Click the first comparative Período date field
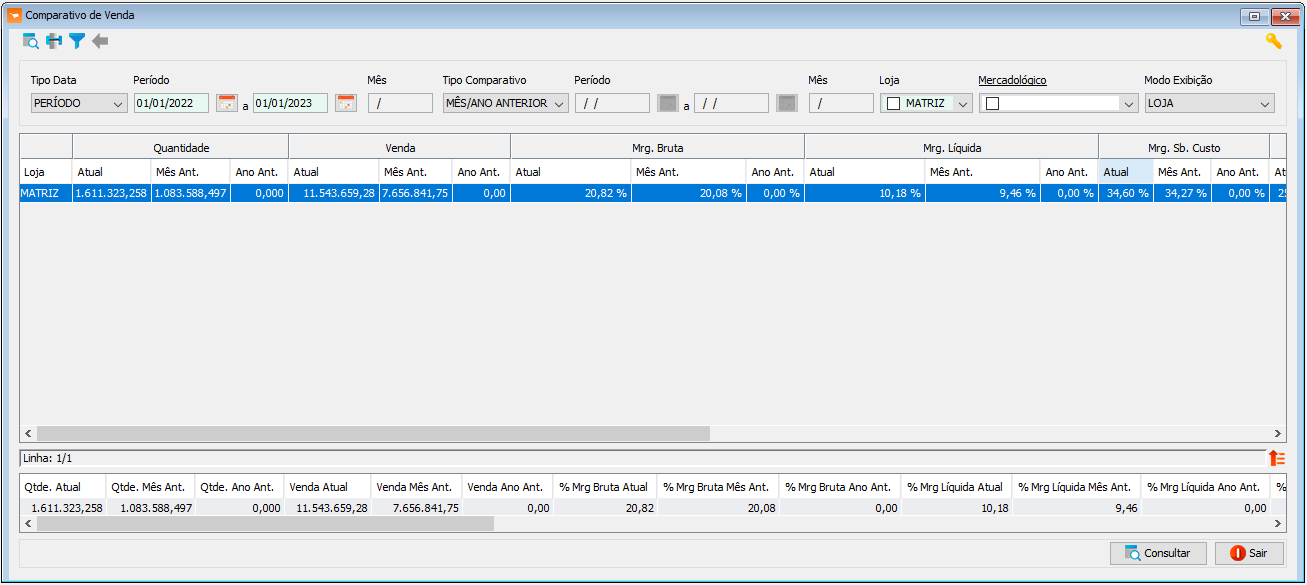The width and height of the screenshot is (1307, 585). [612, 103]
